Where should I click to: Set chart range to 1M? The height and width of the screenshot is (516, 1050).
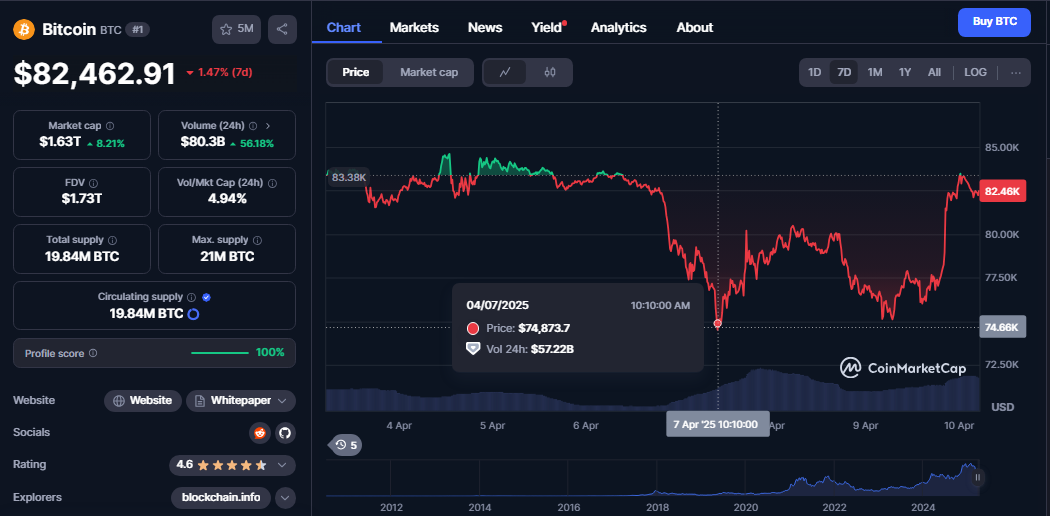pos(875,72)
